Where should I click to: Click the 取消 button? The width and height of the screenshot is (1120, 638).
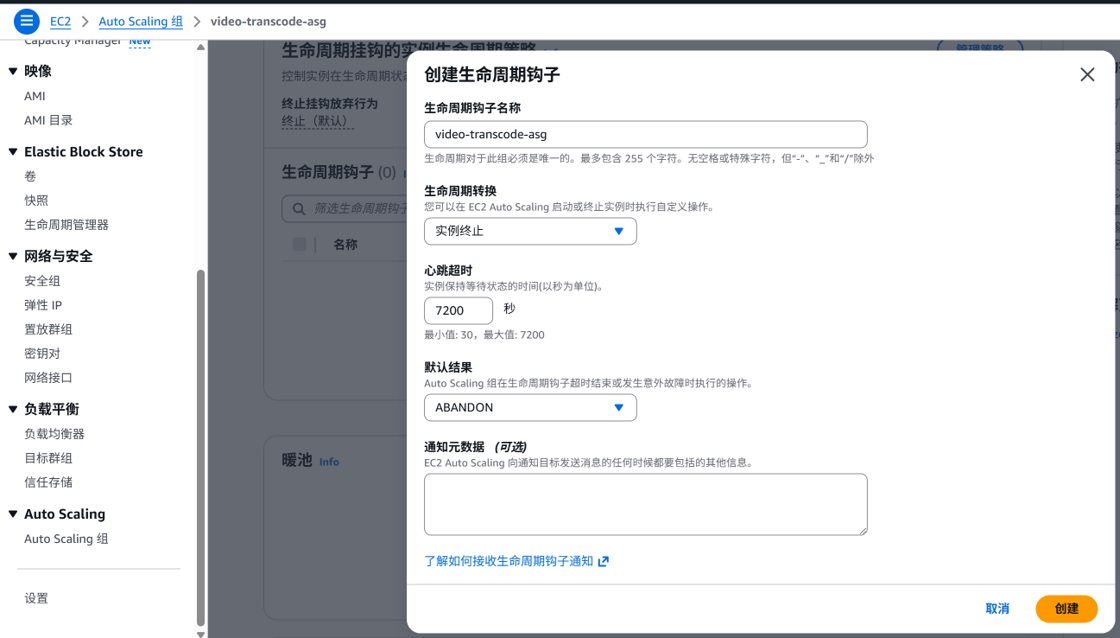(997, 609)
